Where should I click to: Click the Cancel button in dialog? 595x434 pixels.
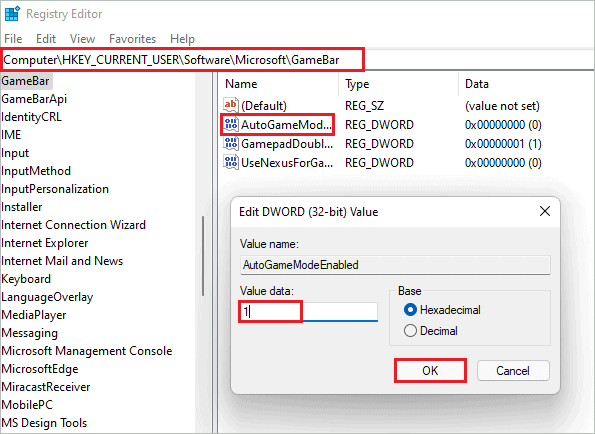point(513,371)
